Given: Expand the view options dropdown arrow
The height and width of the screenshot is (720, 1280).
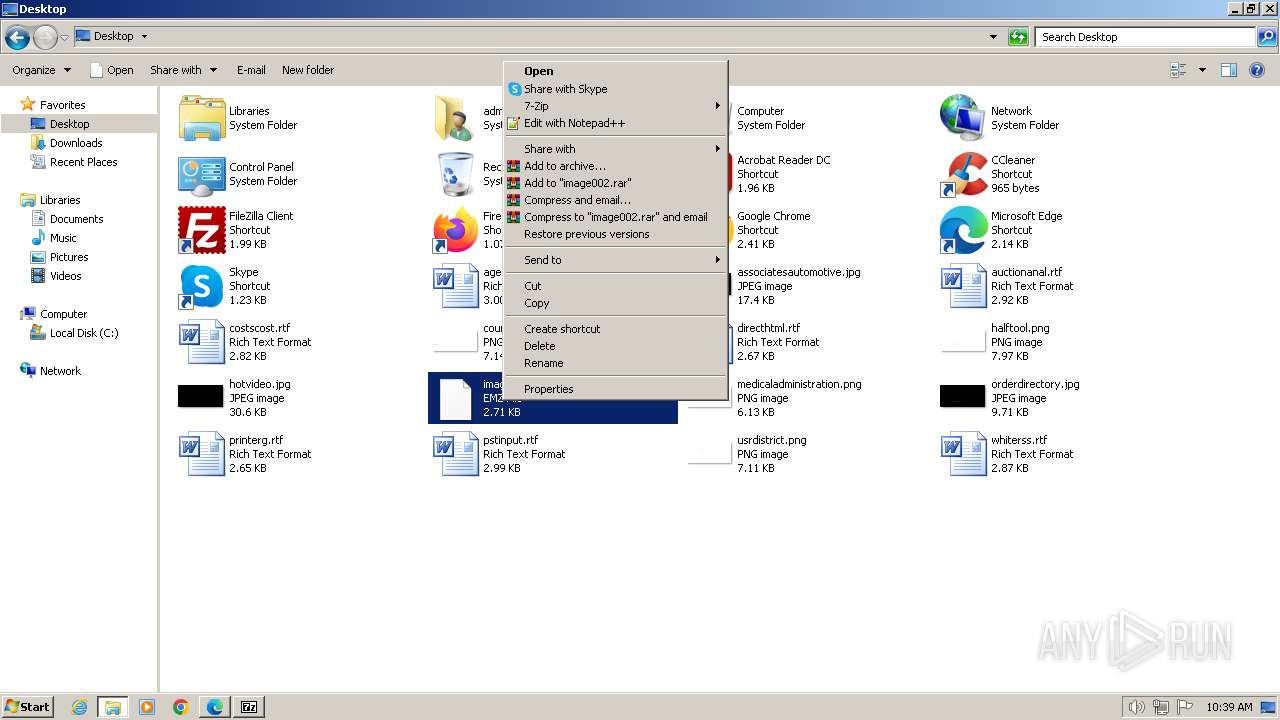Looking at the screenshot, I should coord(1202,70).
